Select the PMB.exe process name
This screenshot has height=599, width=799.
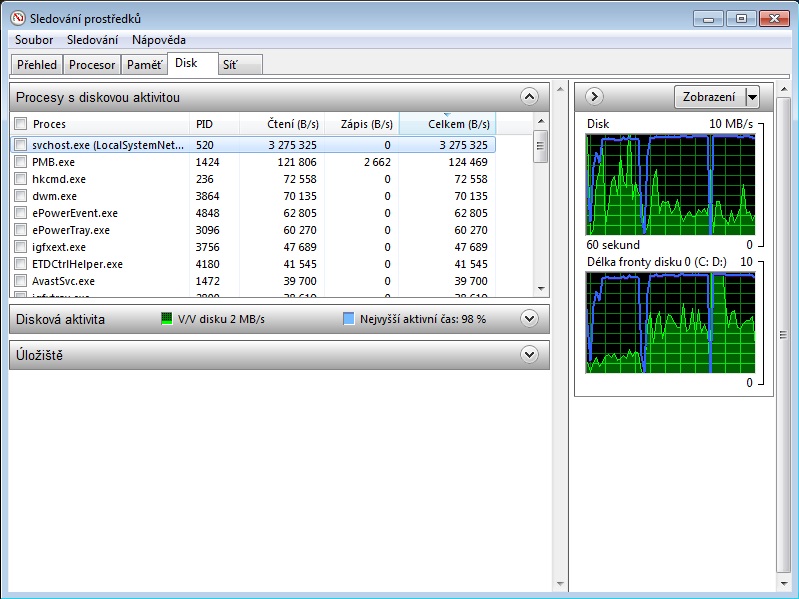[x=54, y=162]
